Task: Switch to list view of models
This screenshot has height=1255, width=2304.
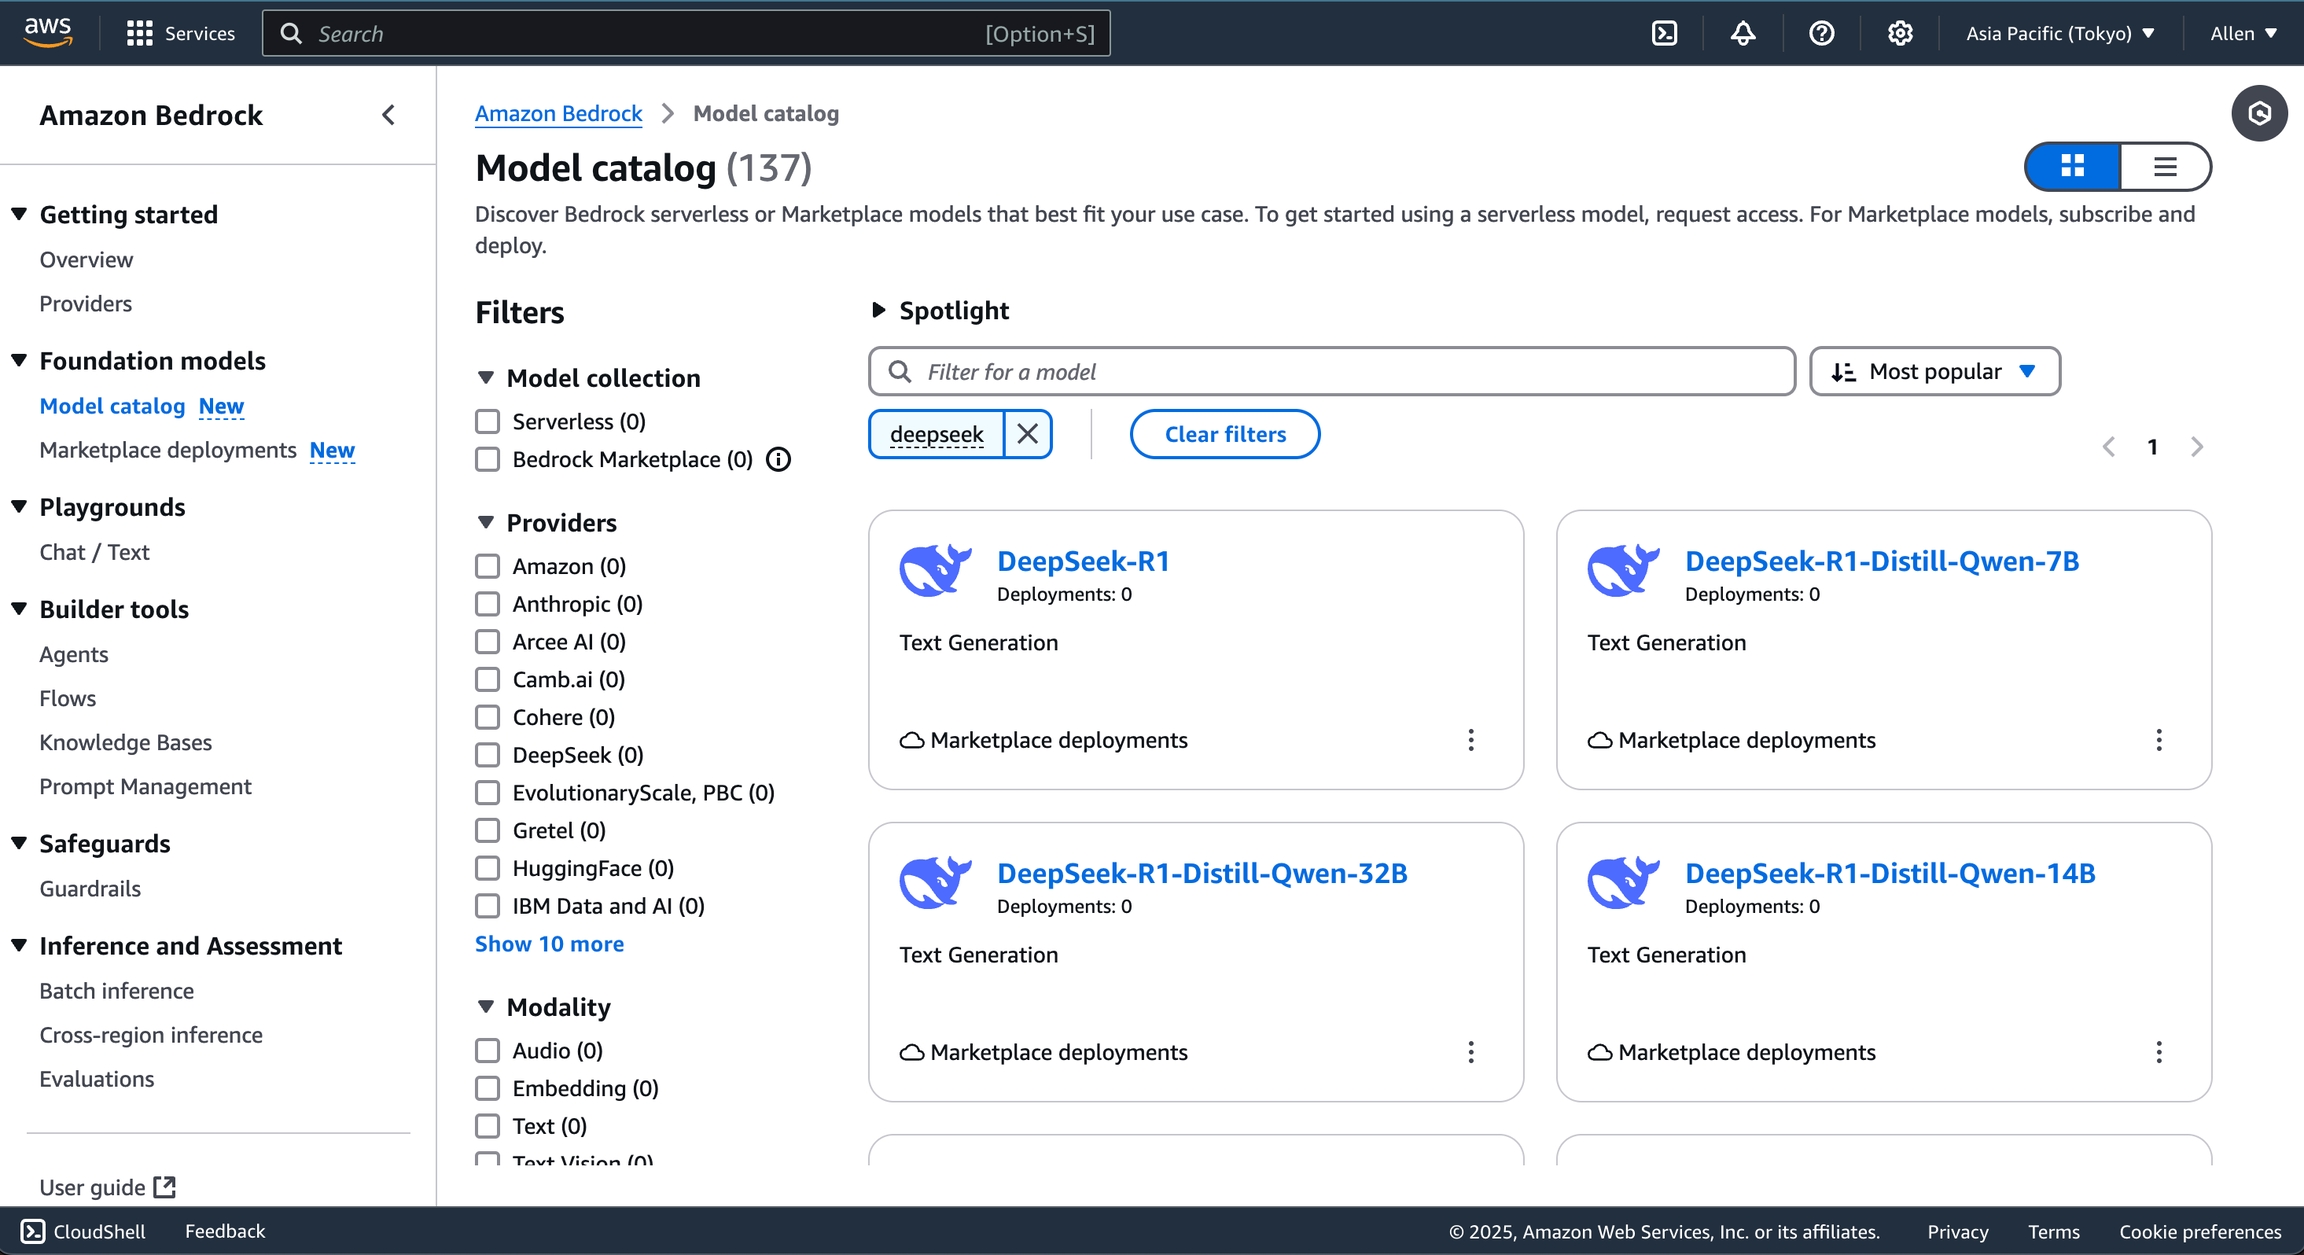Action: pos(2165,166)
